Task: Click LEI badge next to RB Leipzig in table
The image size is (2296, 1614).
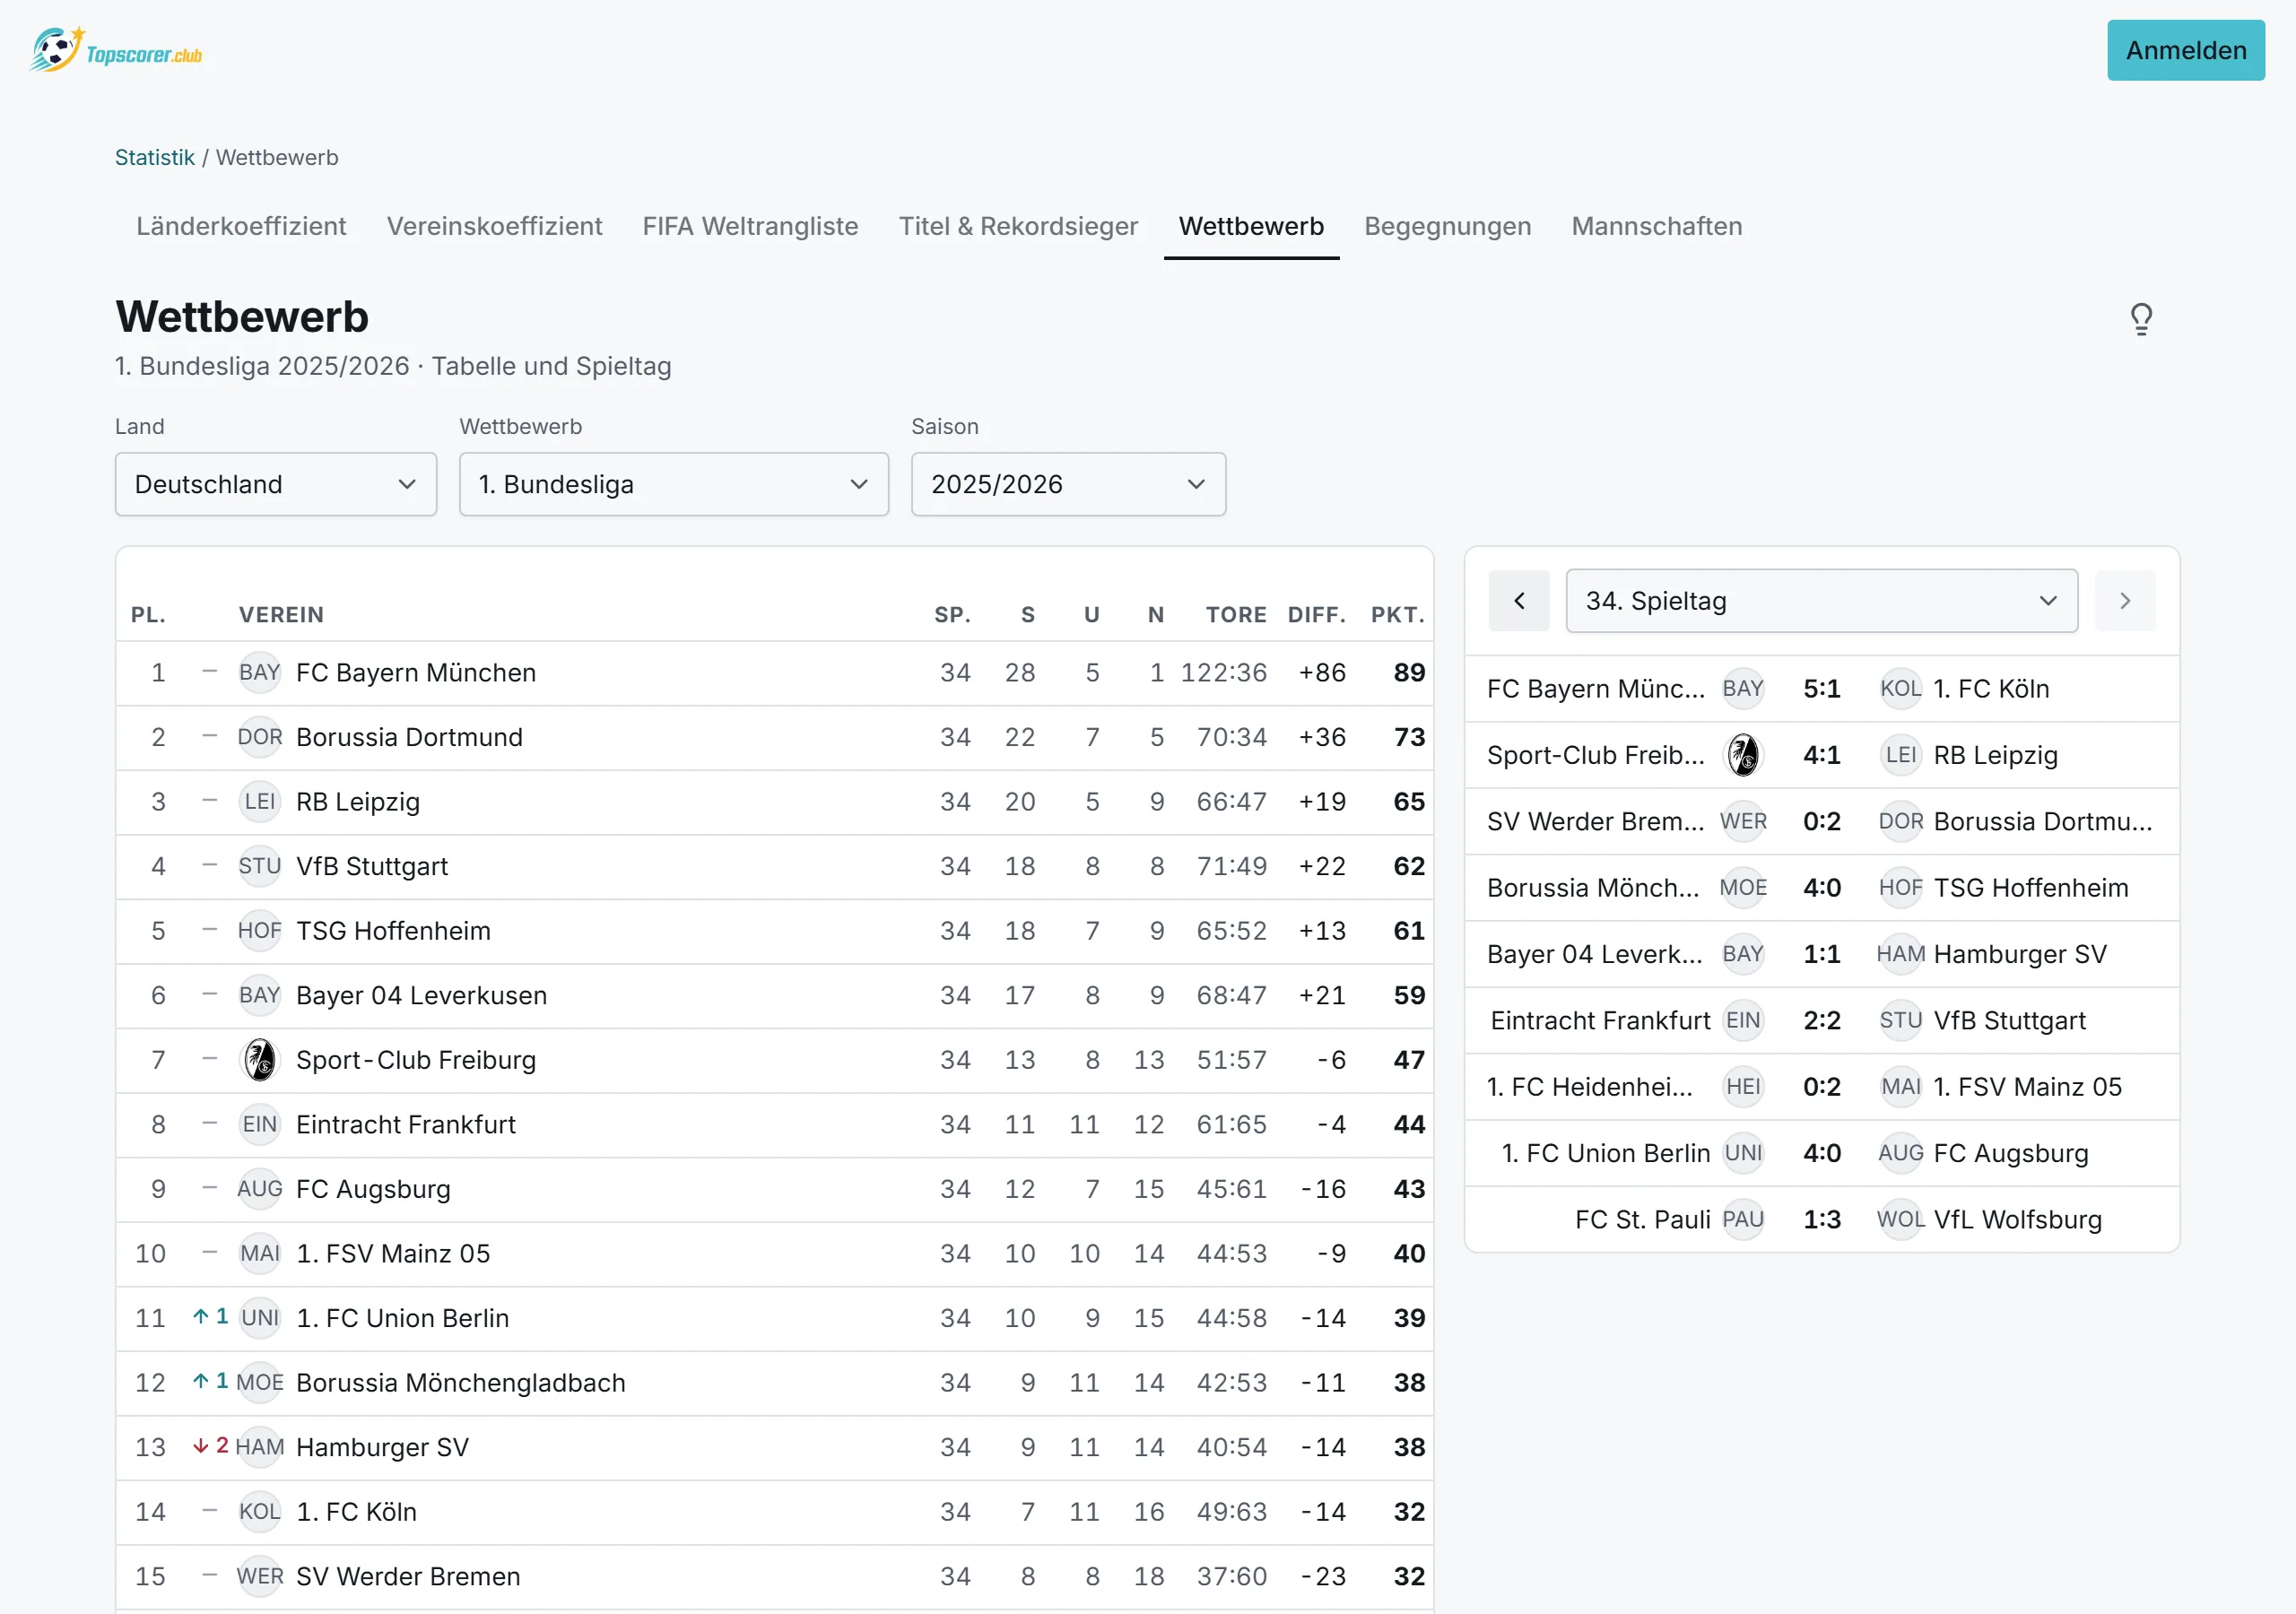Action: point(260,802)
